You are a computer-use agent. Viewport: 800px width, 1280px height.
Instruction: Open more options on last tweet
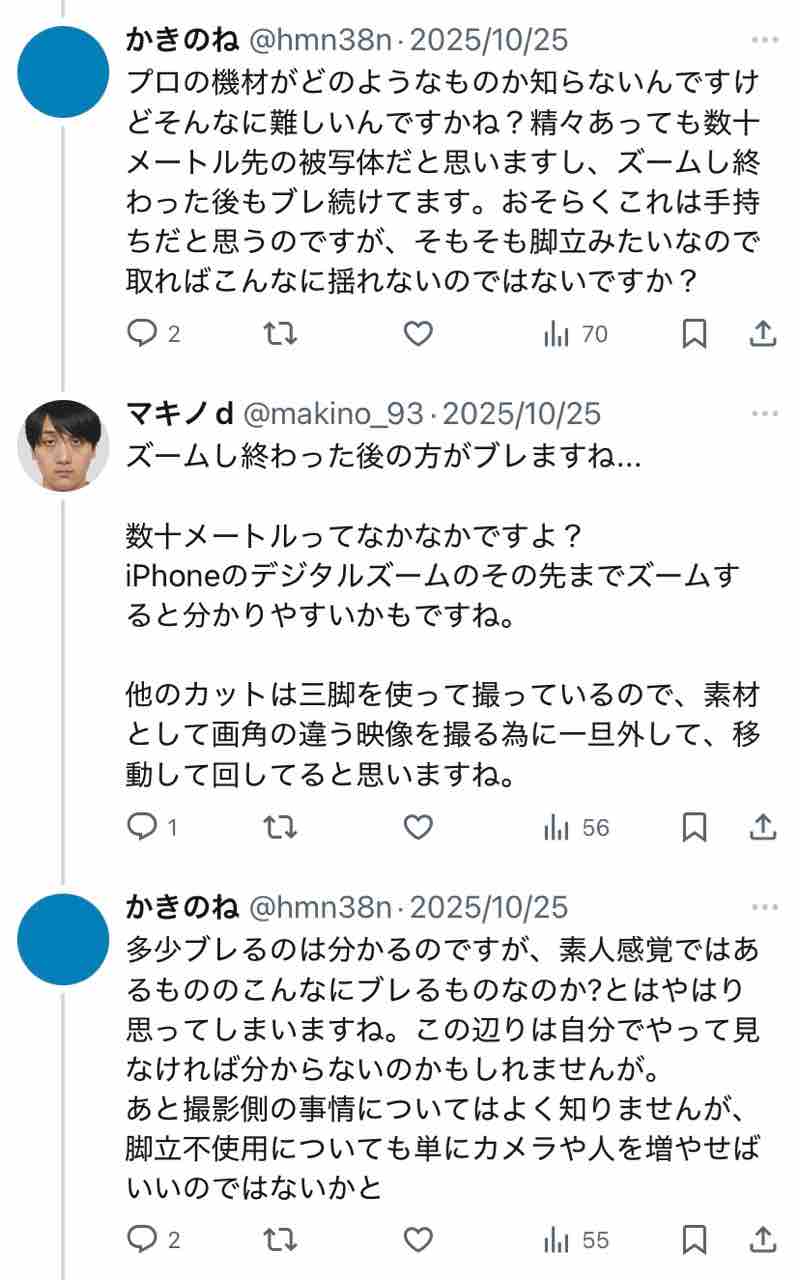(764, 908)
